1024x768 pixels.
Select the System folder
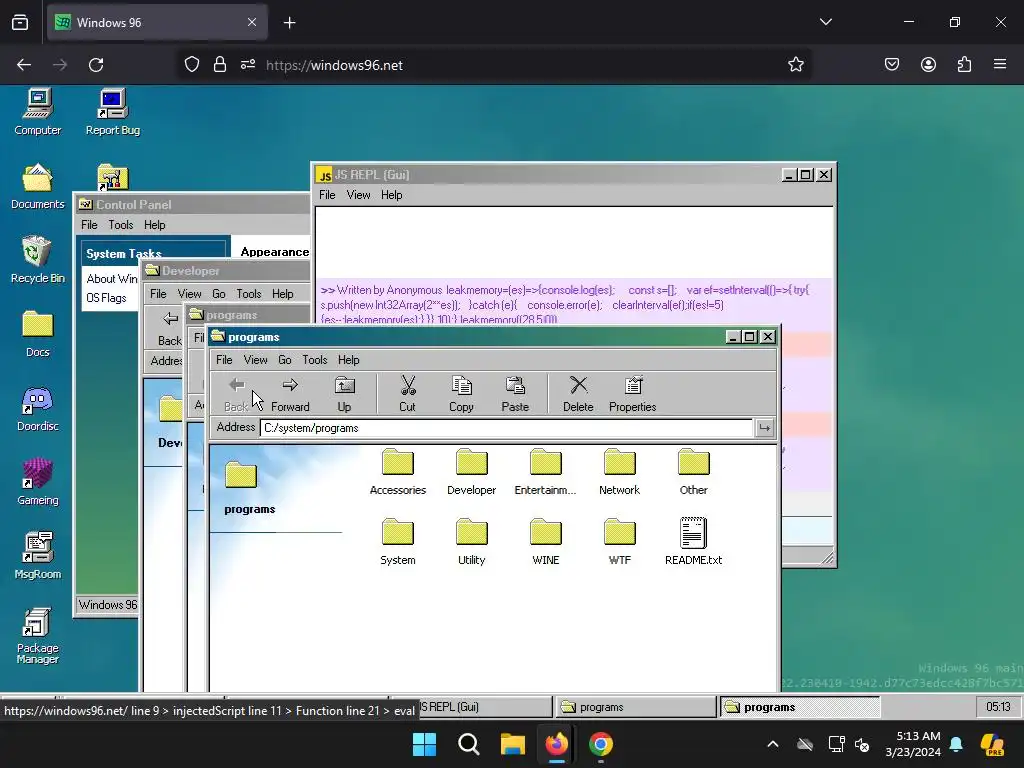398,542
